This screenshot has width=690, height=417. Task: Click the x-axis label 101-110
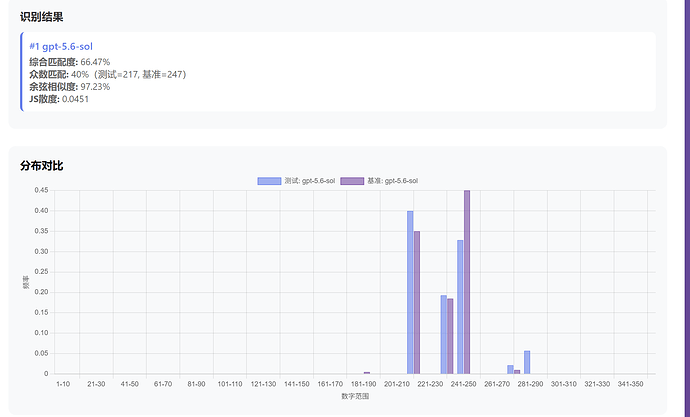coord(230,384)
